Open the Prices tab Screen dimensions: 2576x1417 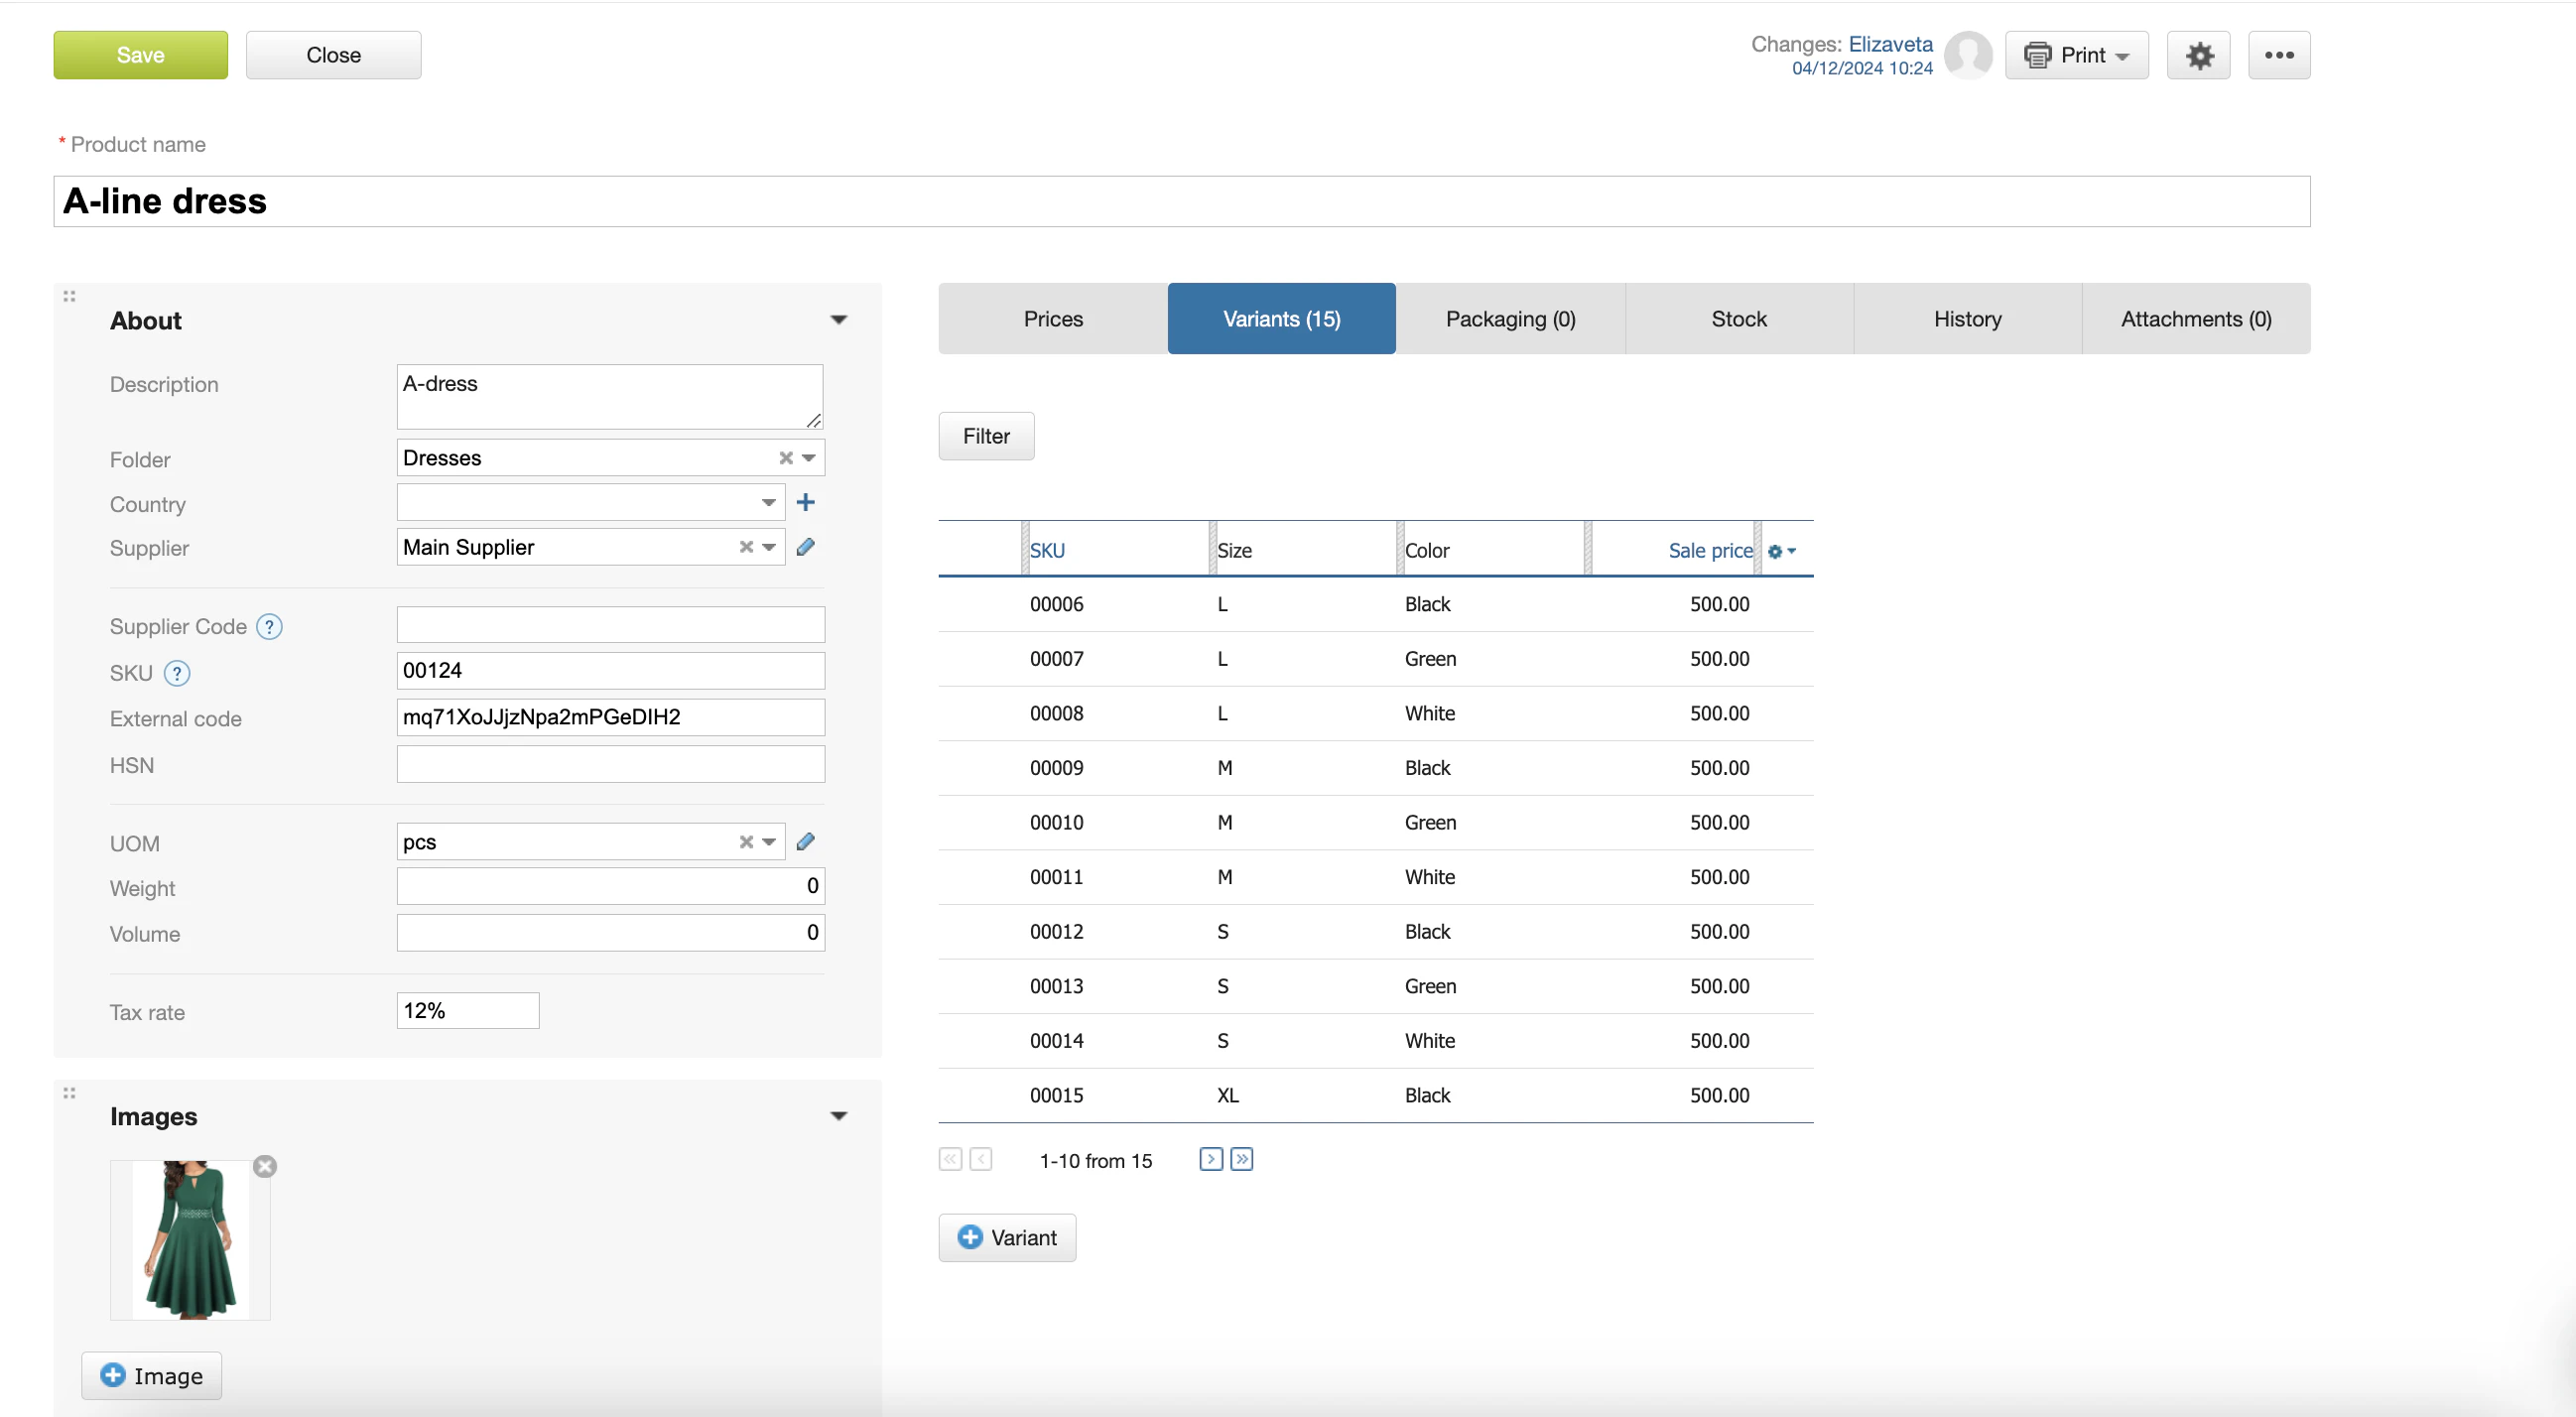[x=1052, y=318]
